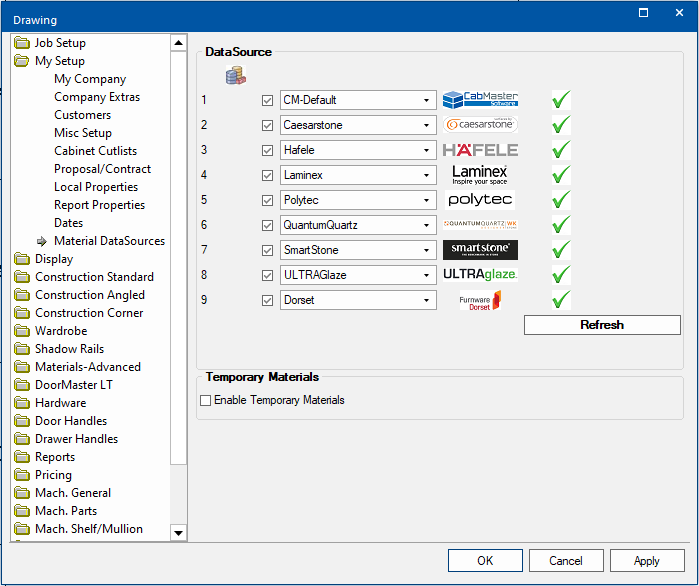The image size is (699, 586).
Task: Click the Pricing folder icon
Action: [x=21, y=475]
